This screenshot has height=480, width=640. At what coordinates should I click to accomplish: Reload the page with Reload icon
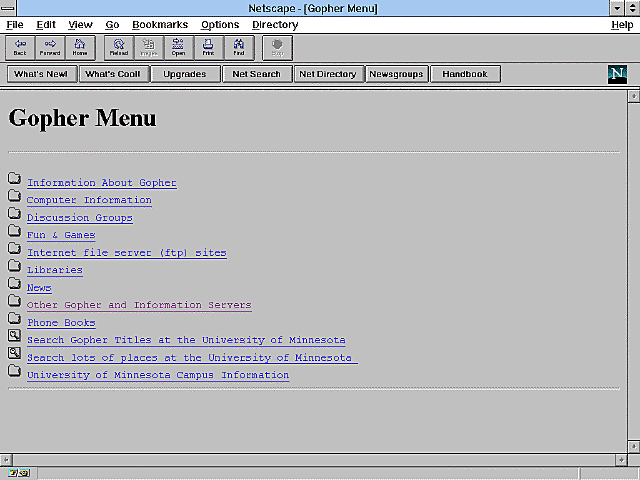119,48
